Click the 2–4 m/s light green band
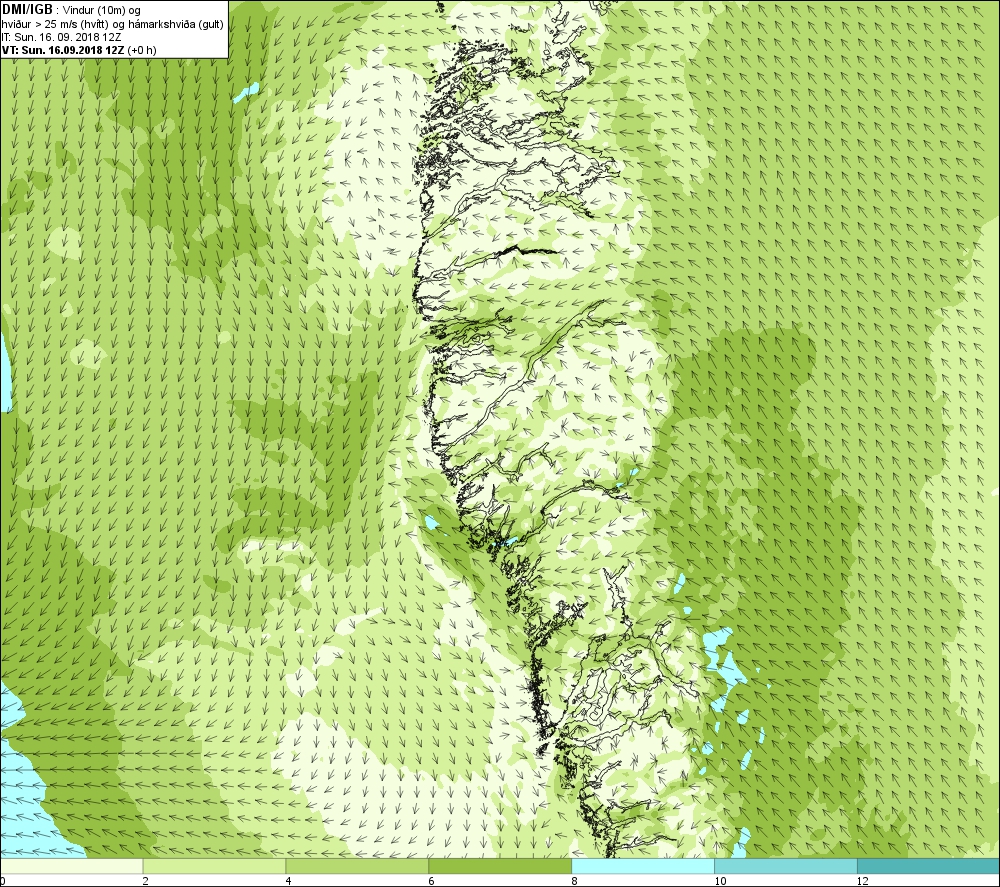The height and width of the screenshot is (887, 1000). [x=214, y=866]
